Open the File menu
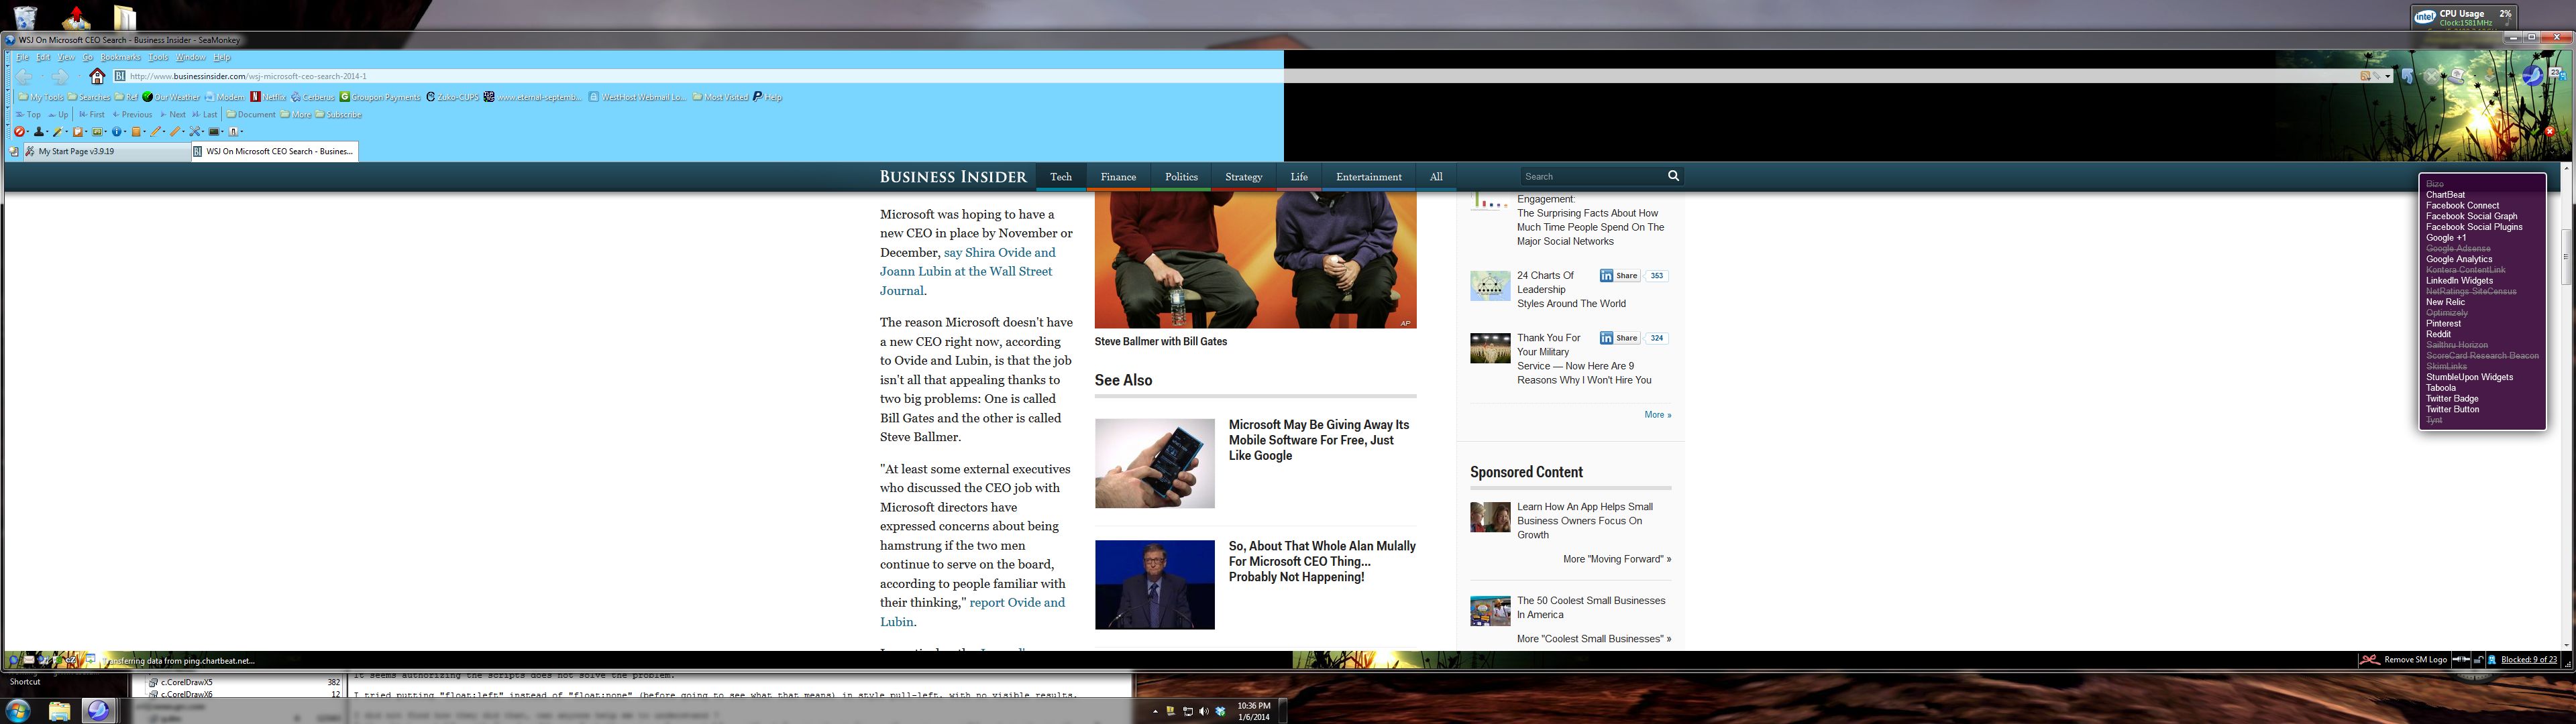The height and width of the screenshot is (724, 2576). coord(22,57)
